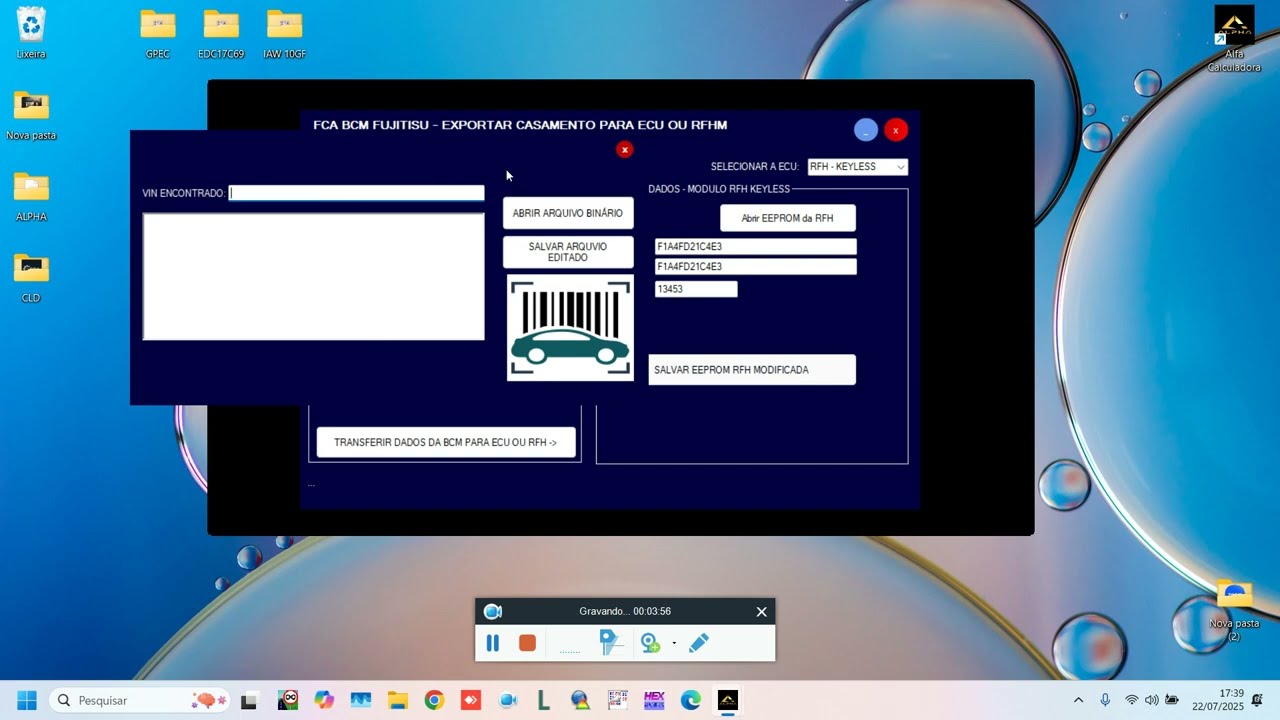Expand the webcam options arrow in recorder
1280x720 pixels.
click(x=674, y=643)
